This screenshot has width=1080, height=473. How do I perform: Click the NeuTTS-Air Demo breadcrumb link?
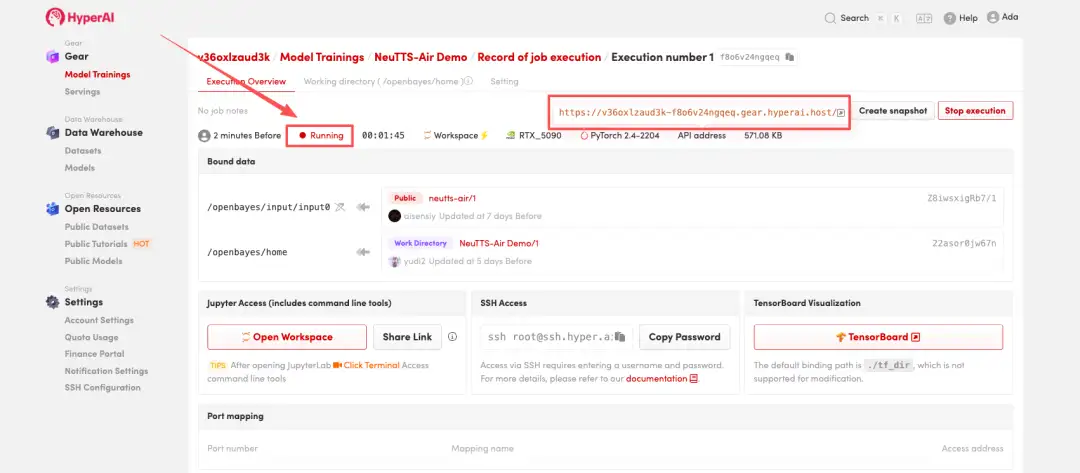(x=421, y=57)
